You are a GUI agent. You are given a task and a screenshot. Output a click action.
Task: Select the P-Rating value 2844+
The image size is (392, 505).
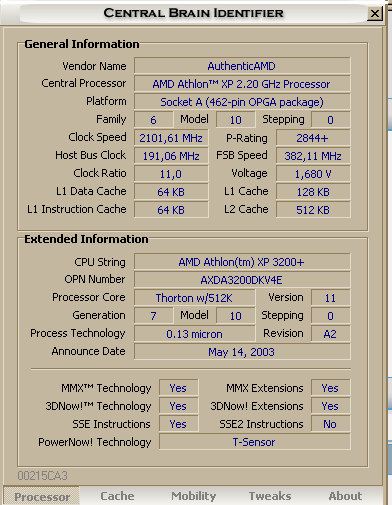pyautogui.click(x=313, y=138)
